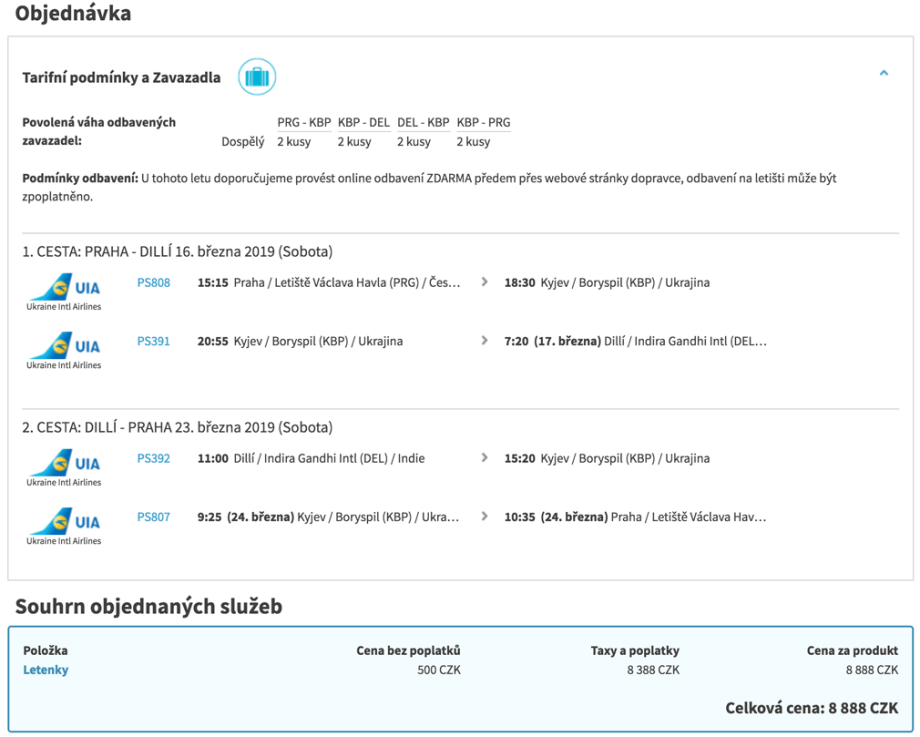
Task: Select the KBP - PRG baggage column header
Action: coord(483,123)
